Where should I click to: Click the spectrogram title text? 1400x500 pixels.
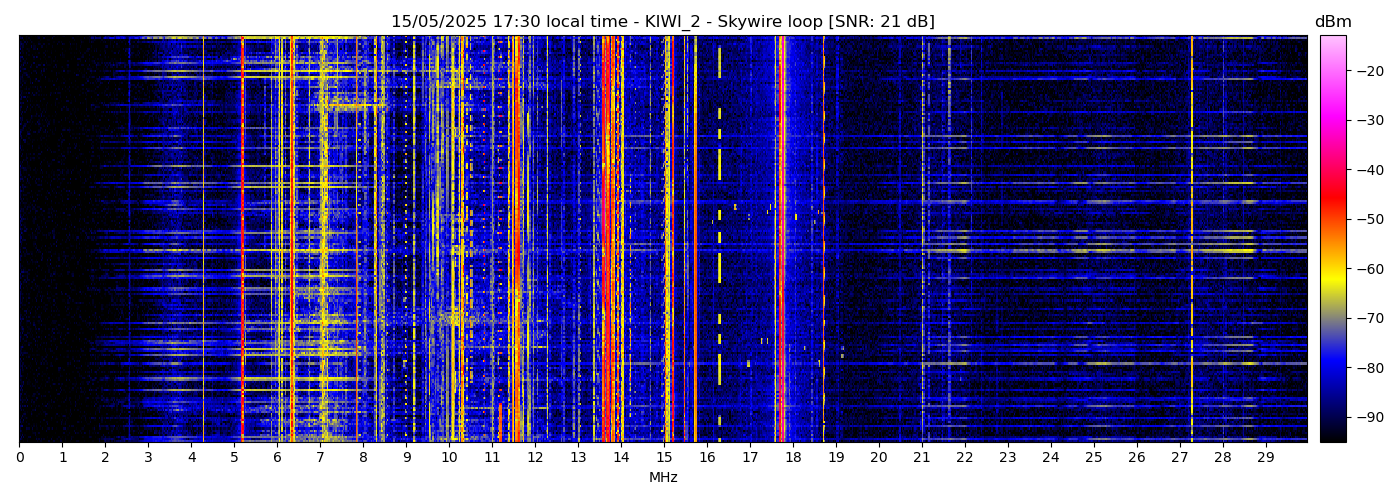coord(662,22)
